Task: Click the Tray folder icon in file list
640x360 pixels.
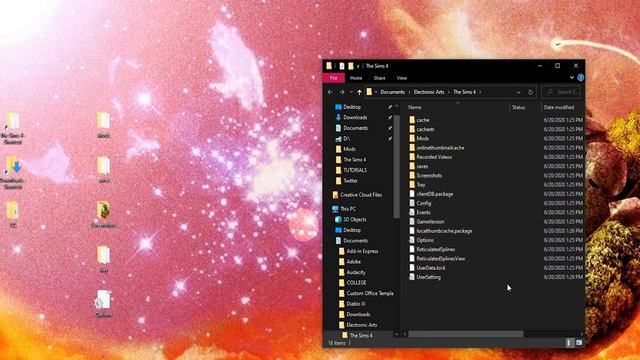Action: tap(412, 184)
